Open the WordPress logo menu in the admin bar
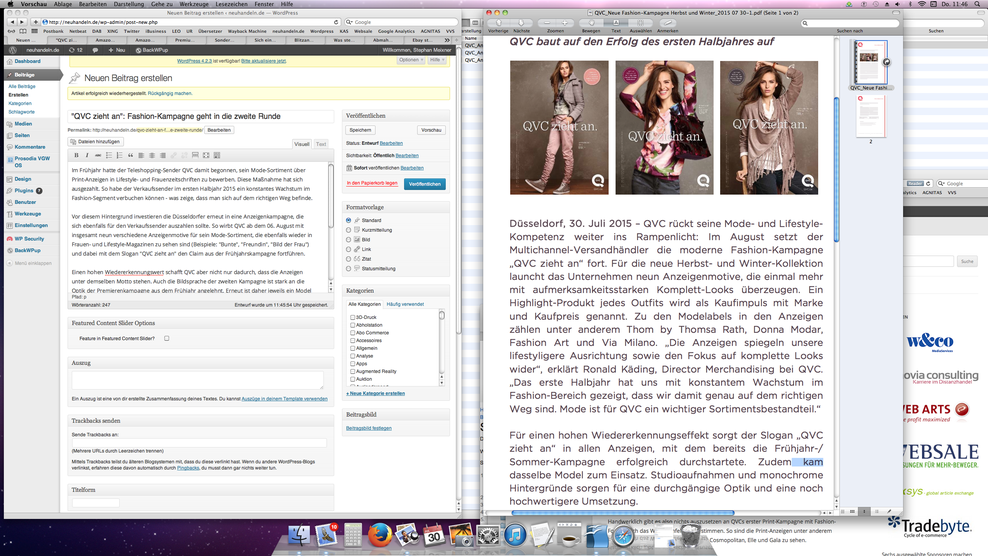The width and height of the screenshot is (988, 556). (x=13, y=50)
